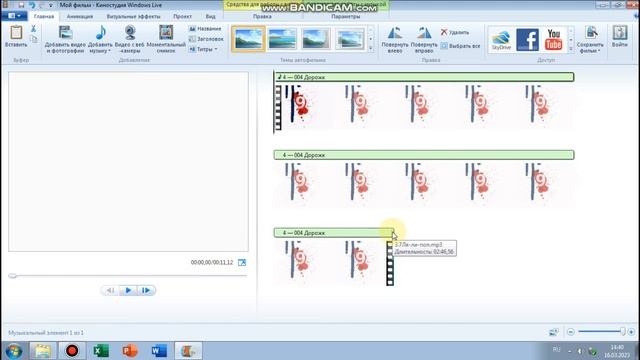Screen dimensions: 640x360
Task: Open the Главная (Home) ribbon tab
Action: (44, 17)
